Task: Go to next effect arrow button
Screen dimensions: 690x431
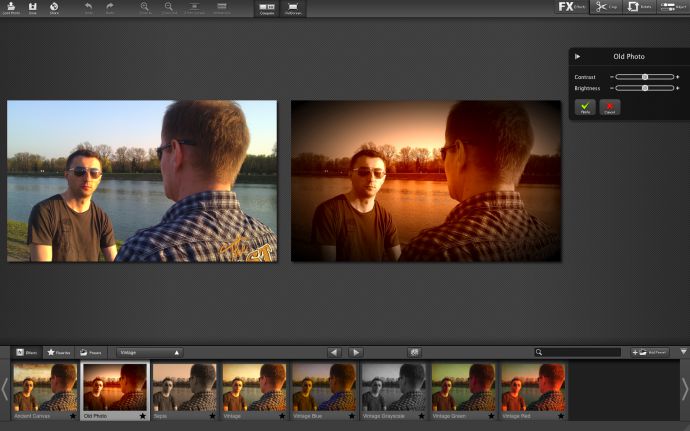Action: pos(356,352)
